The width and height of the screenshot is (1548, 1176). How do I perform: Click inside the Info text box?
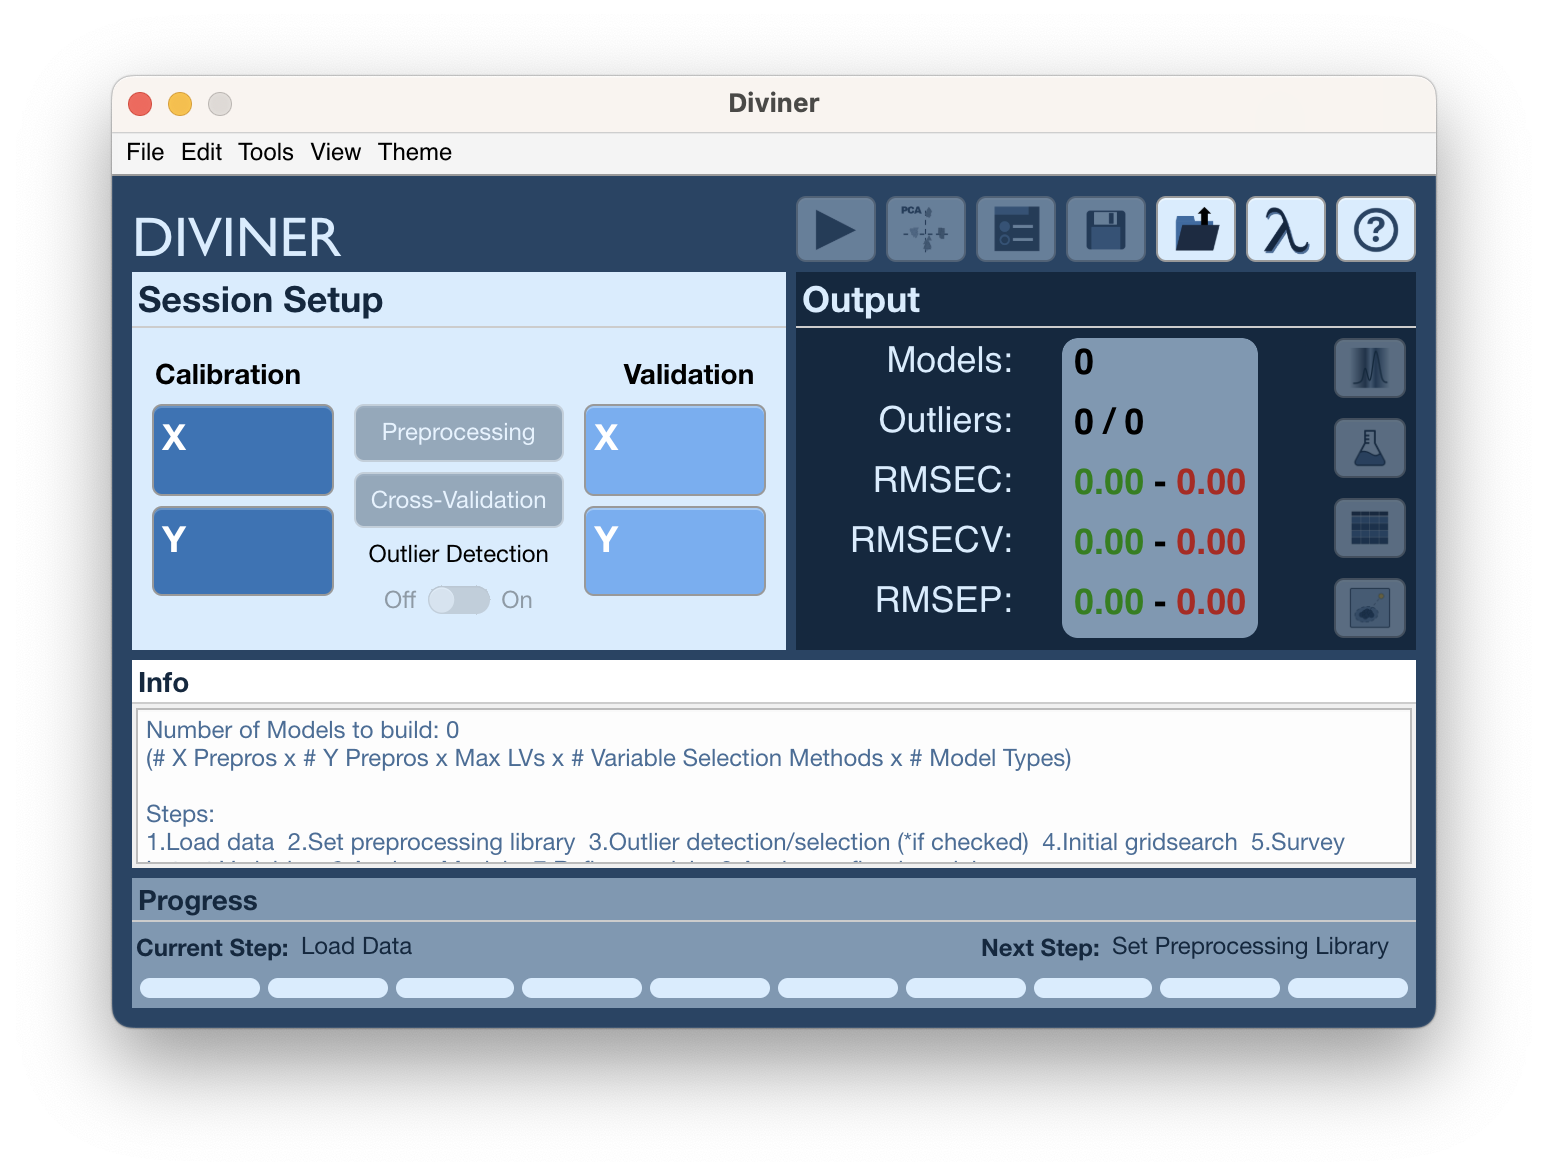[x=774, y=786]
